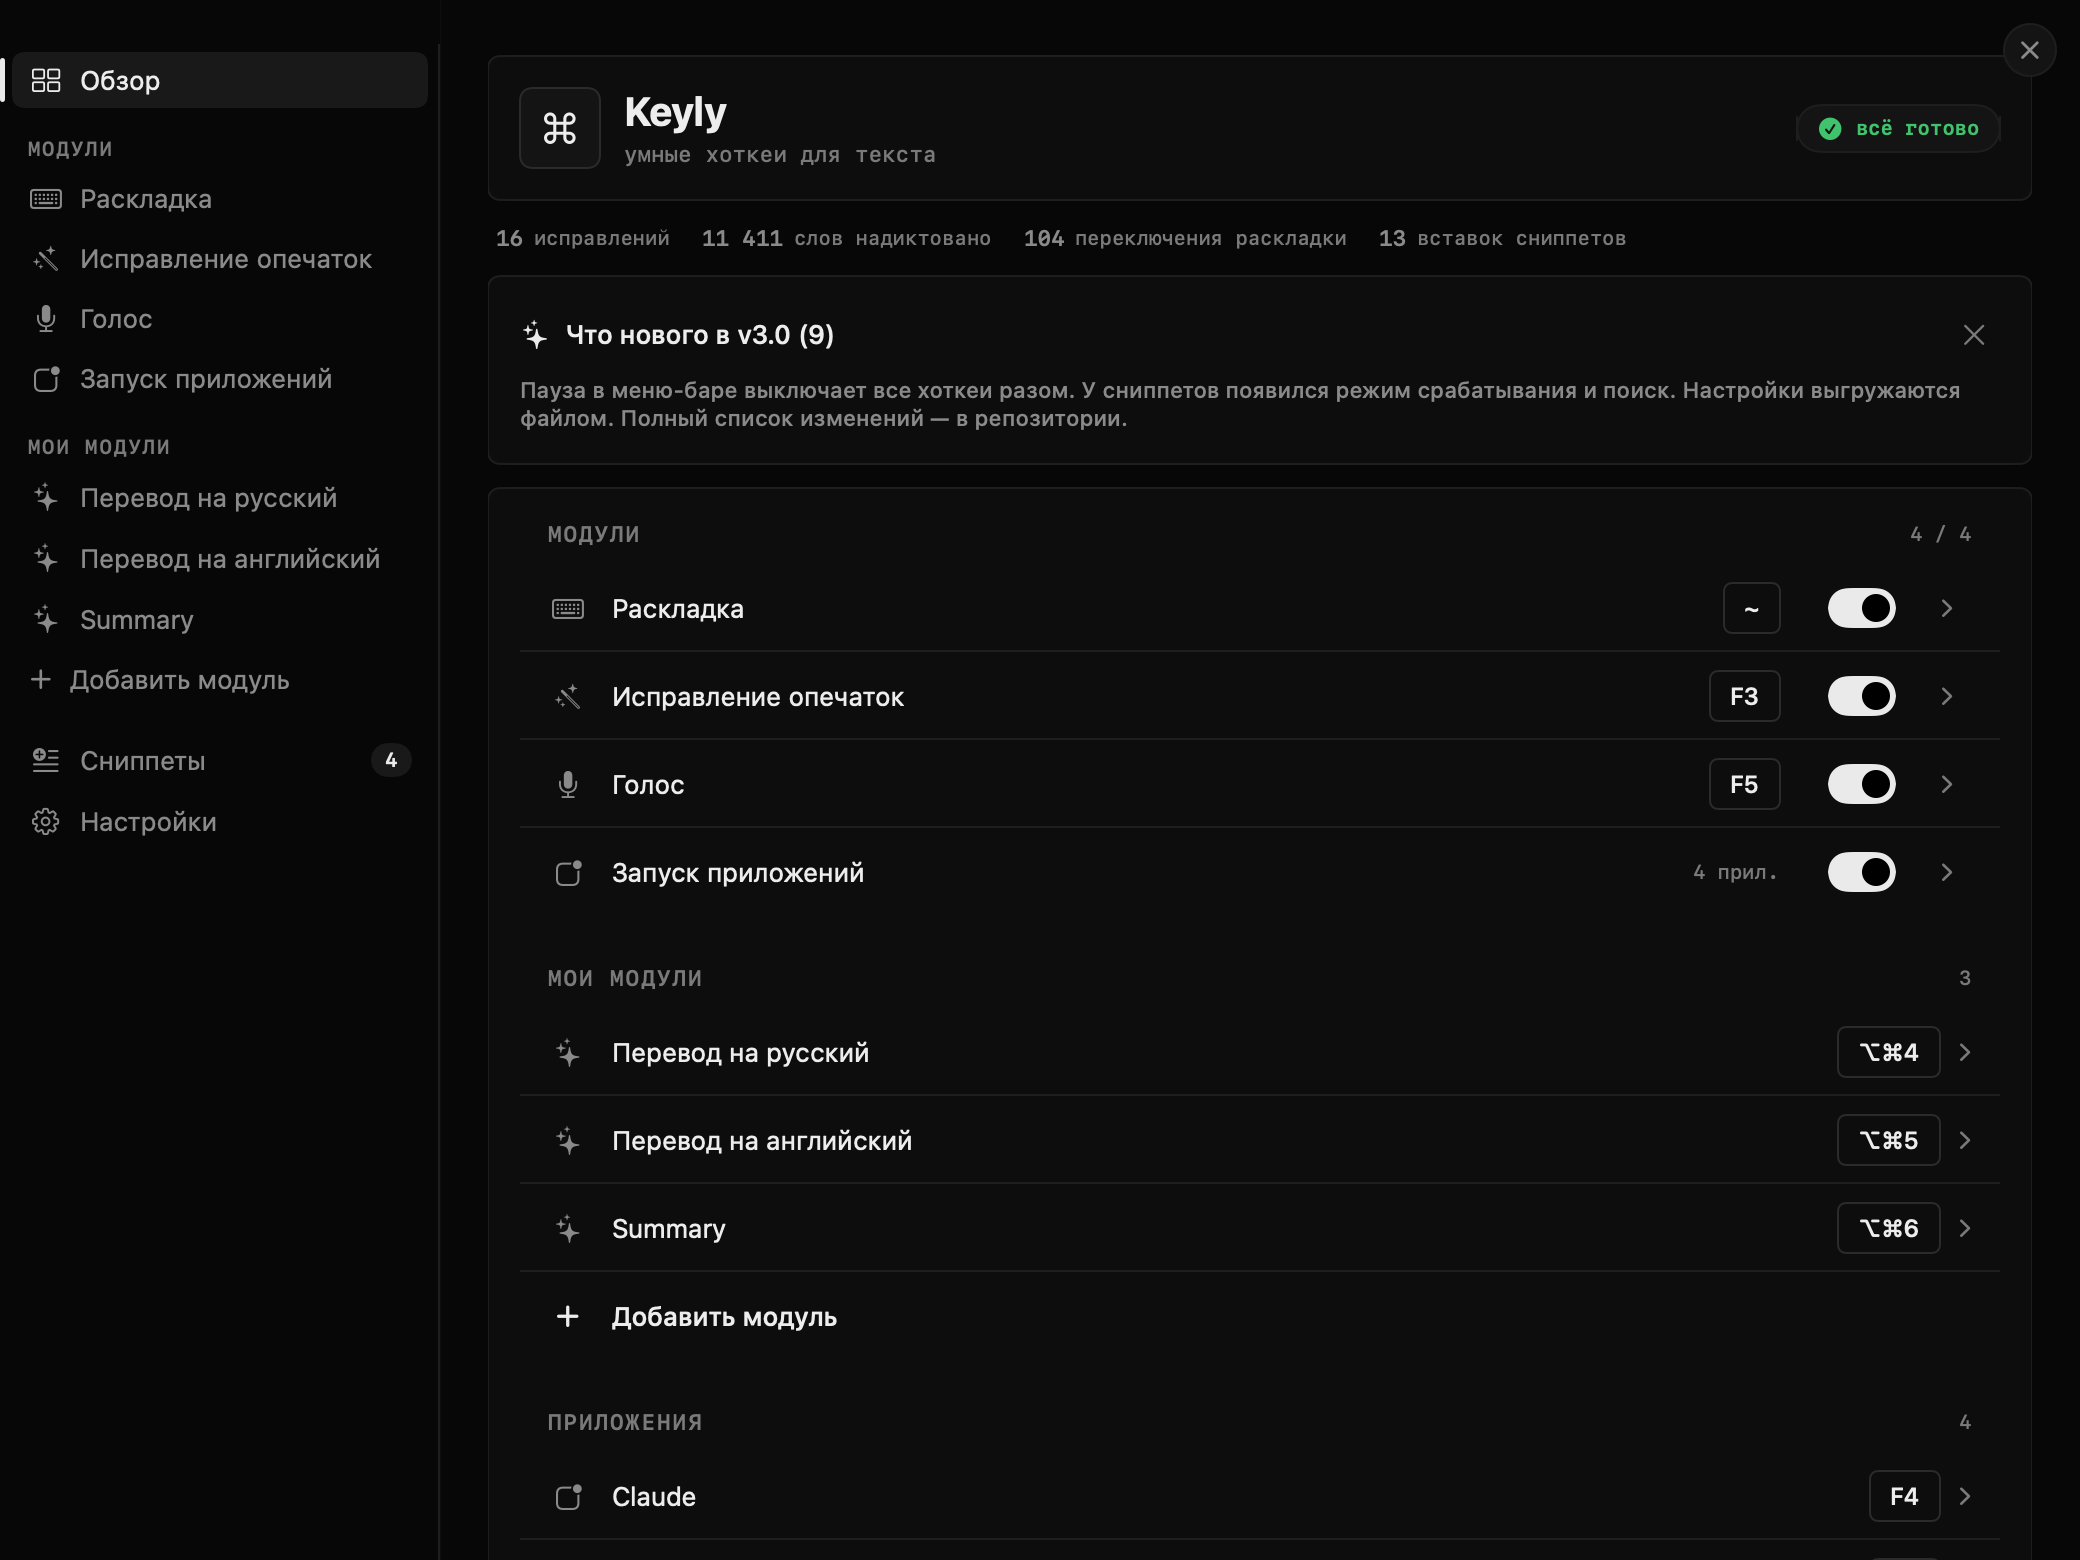Click the sparkle icon in main Summary row
Screen dimensions: 2080x1560
[x=568, y=1229]
